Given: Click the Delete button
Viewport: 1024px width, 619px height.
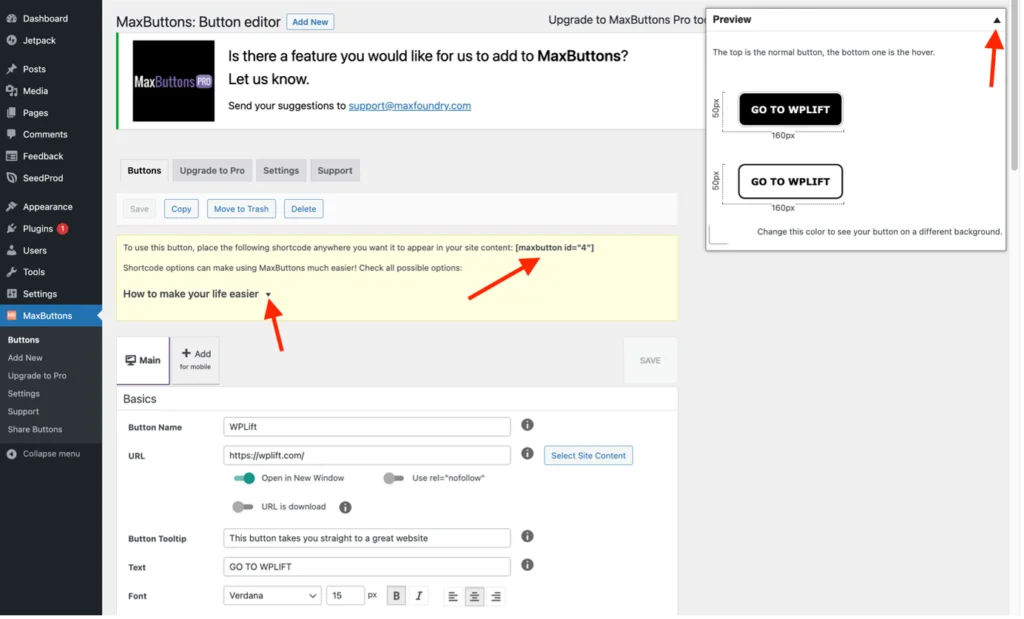Looking at the screenshot, I should pos(304,209).
